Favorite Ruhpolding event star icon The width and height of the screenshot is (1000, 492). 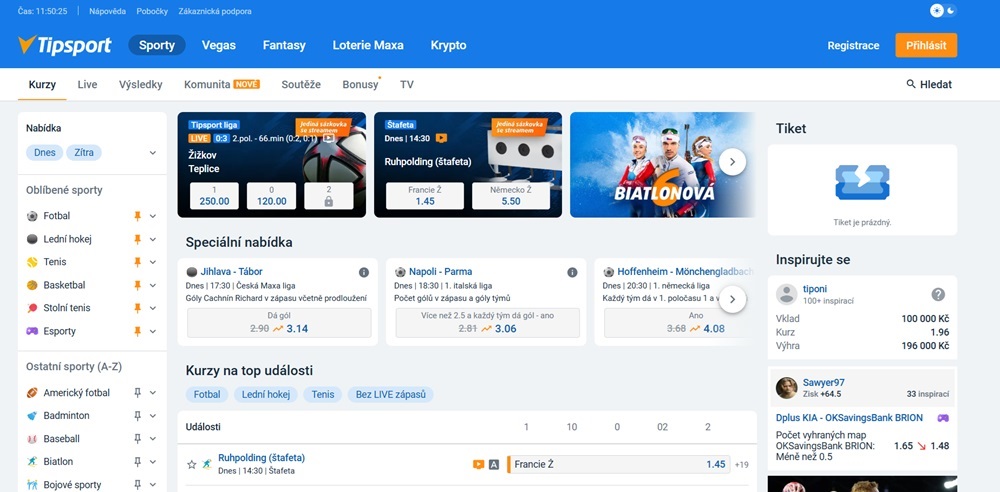pos(191,465)
